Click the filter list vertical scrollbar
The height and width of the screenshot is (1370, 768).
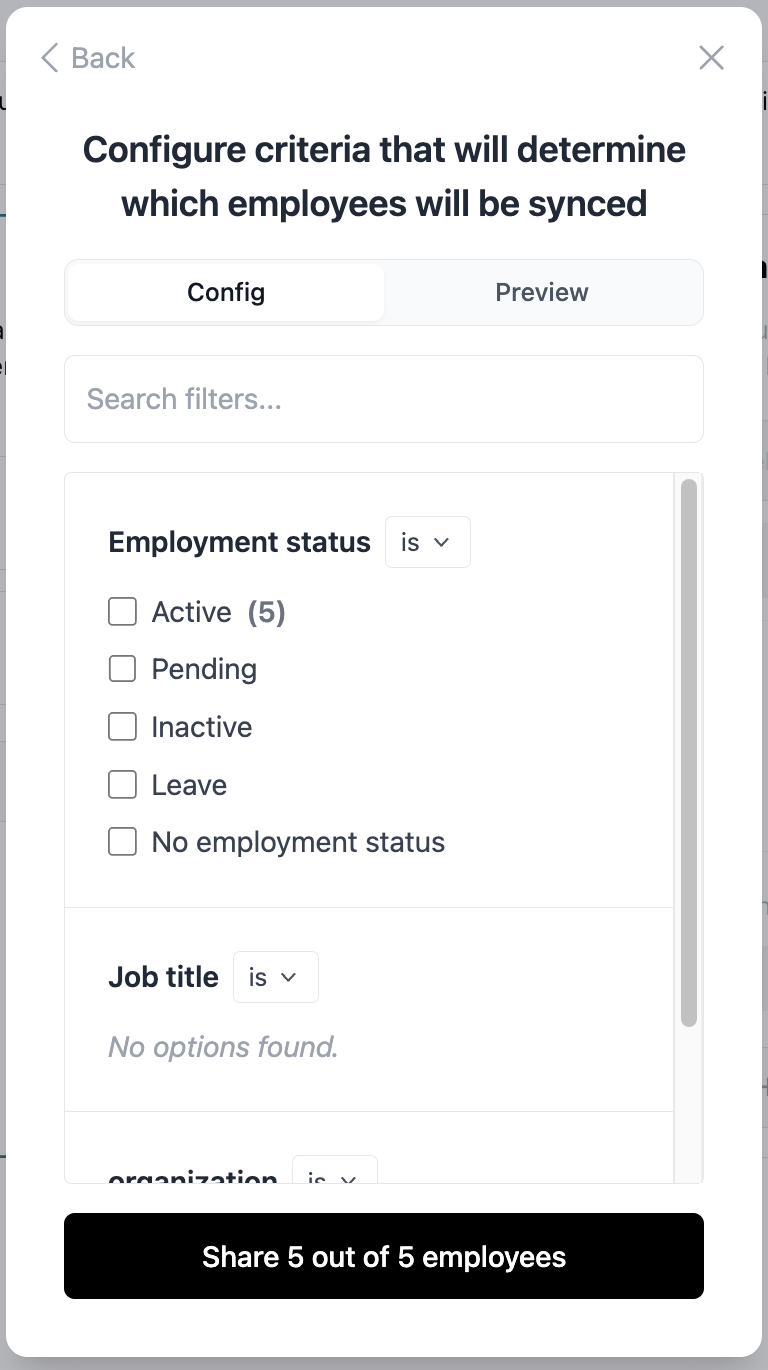pyautogui.click(x=688, y=752)
